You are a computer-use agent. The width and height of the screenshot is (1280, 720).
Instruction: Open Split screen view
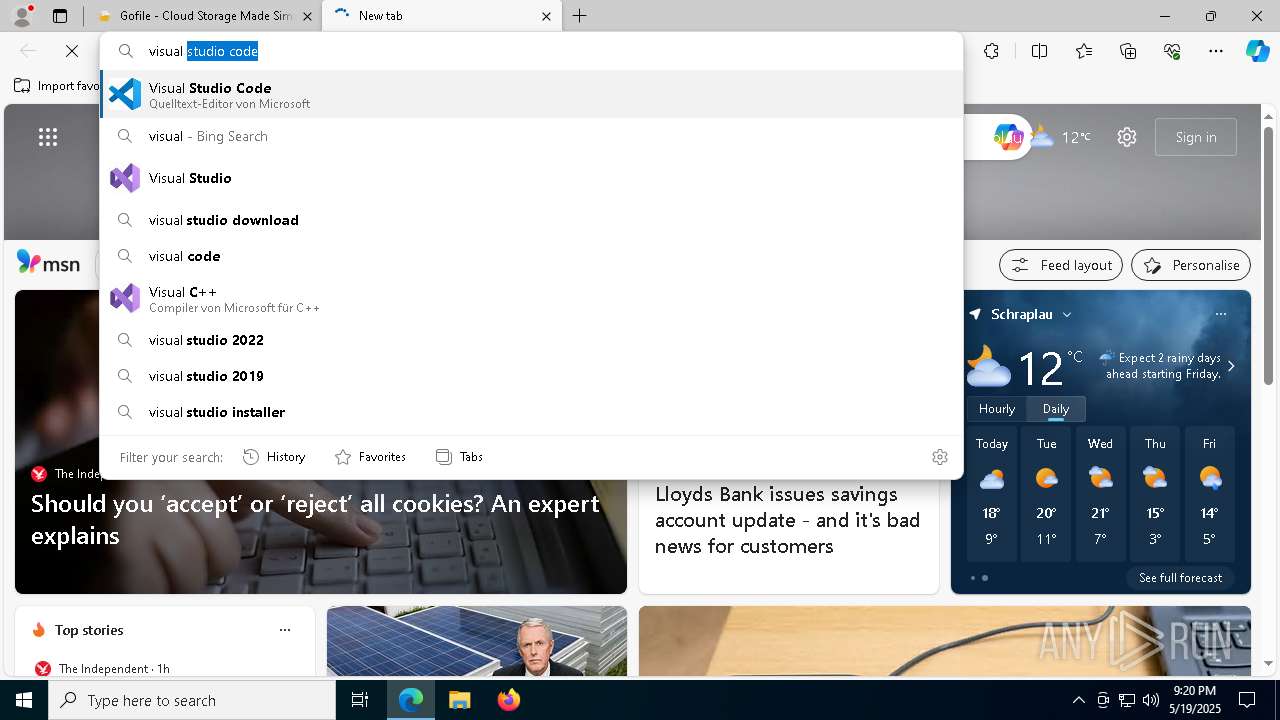(1039, 51)
